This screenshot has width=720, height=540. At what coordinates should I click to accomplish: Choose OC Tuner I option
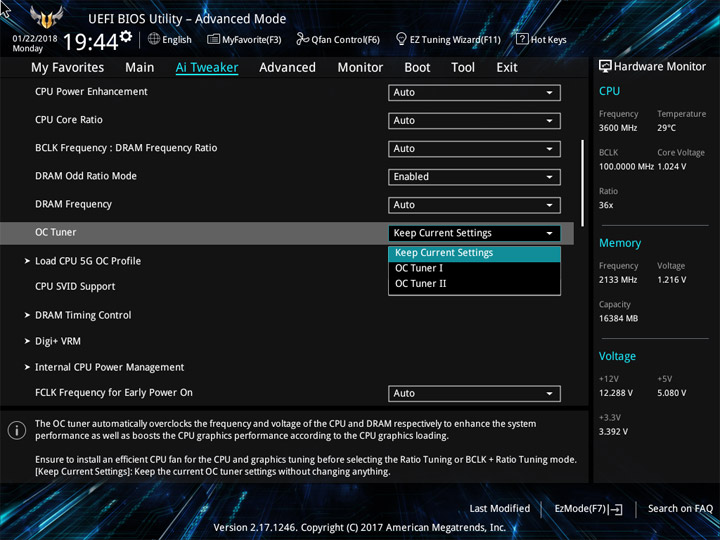pos(474,268)
